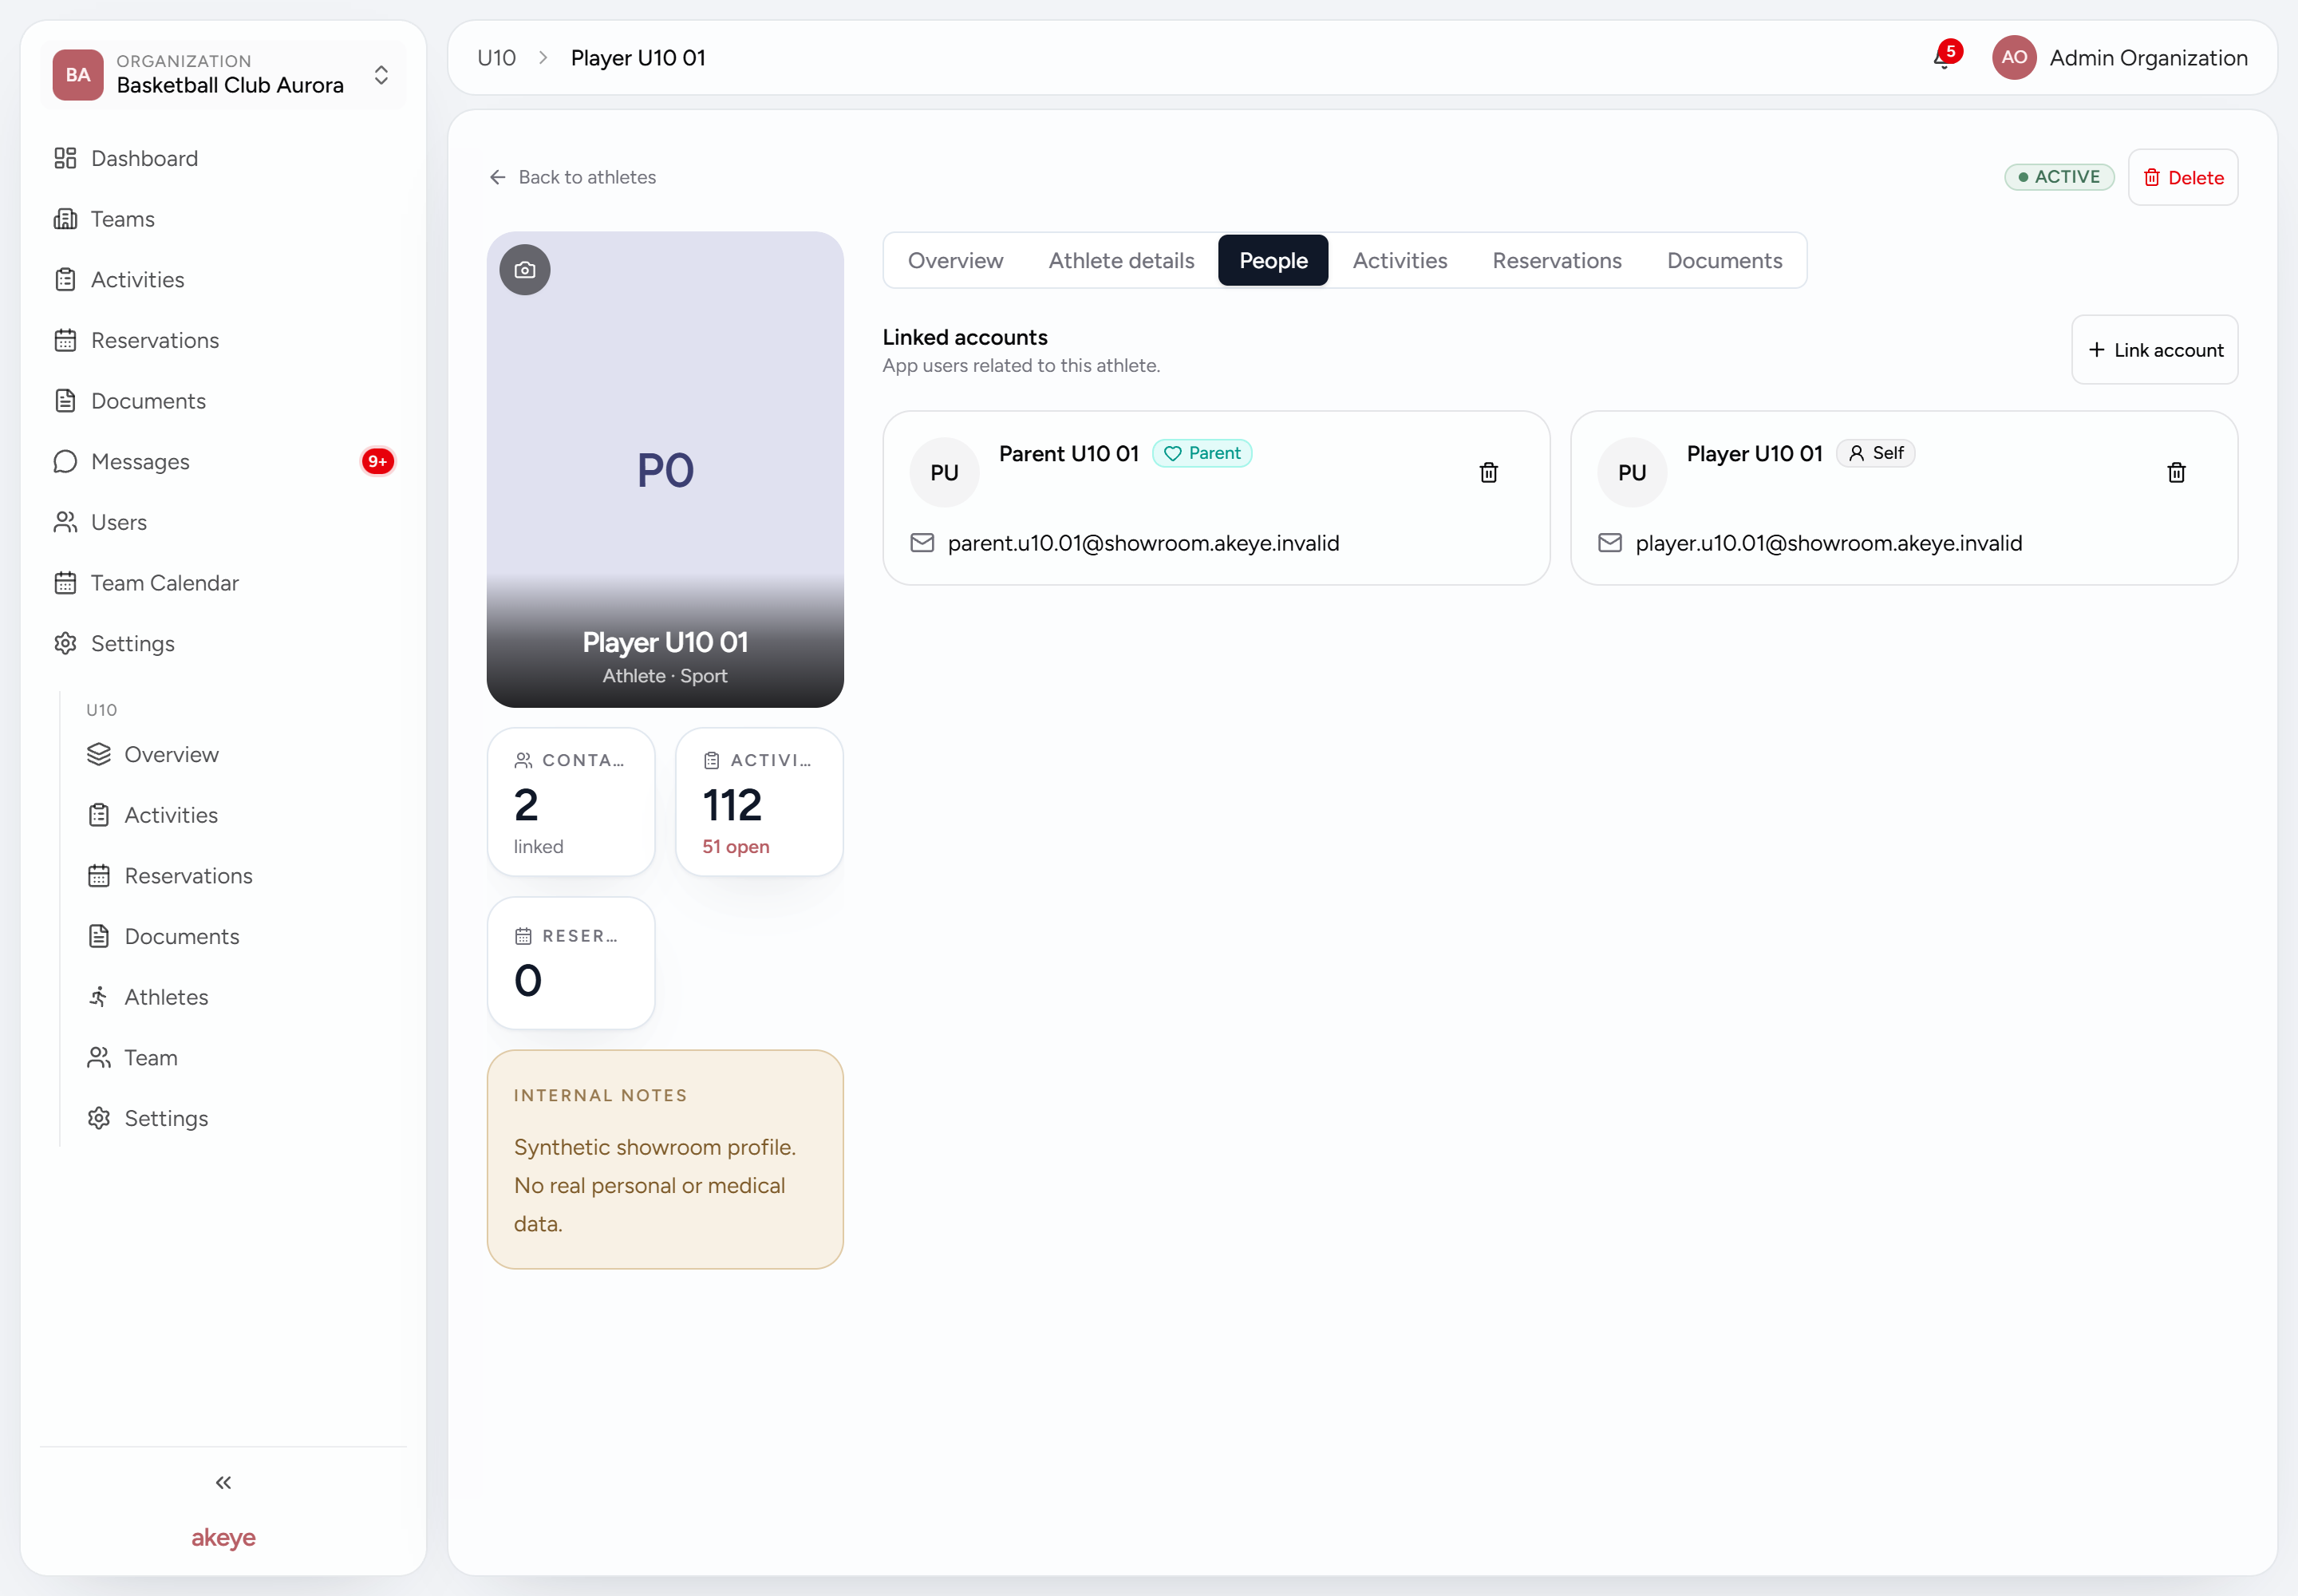Click the 51 open activities text
The width and height of the screenshot is (2298, 1596).
tap(735, 846)
